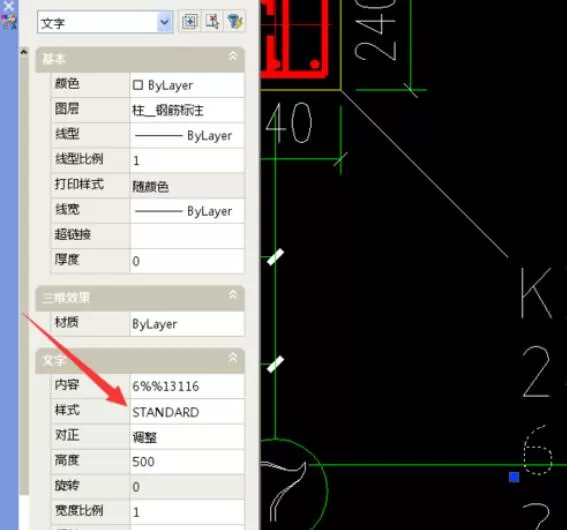Click the 线宽 ByLayer value
The width and height of the screenshot is (567, 530).
[187, 211]
